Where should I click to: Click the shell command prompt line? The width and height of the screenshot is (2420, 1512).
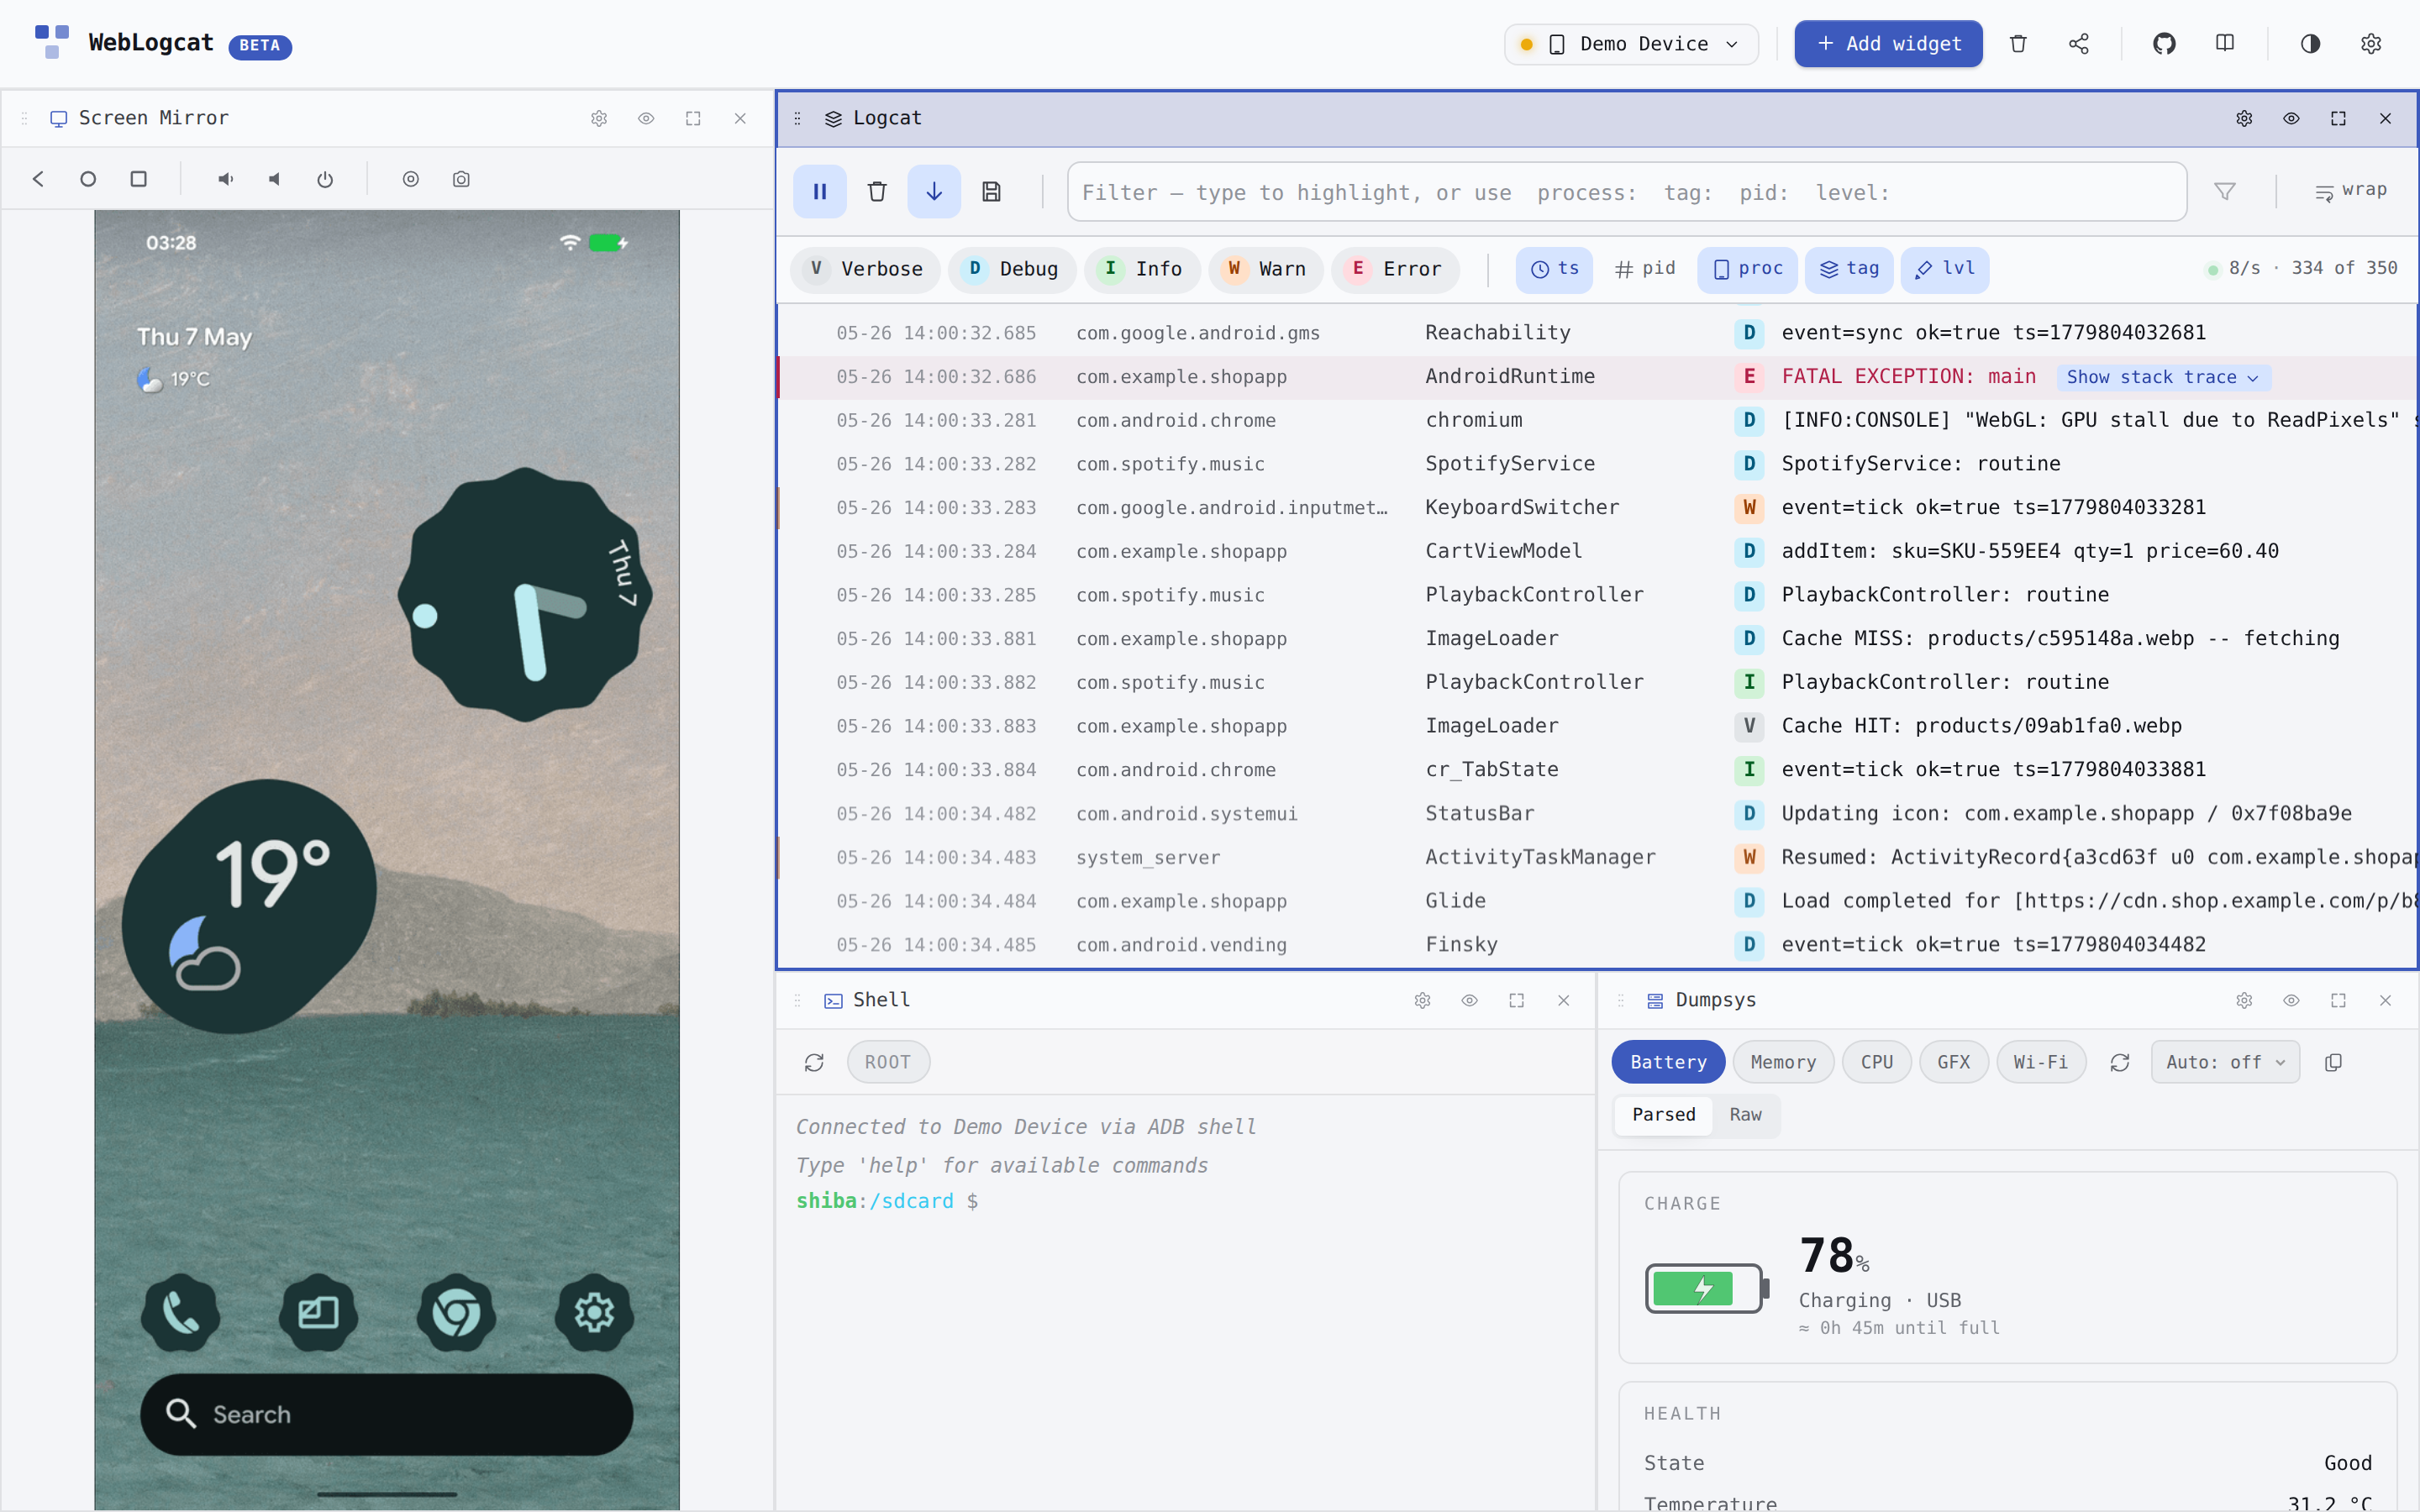click(1185, 1201)
